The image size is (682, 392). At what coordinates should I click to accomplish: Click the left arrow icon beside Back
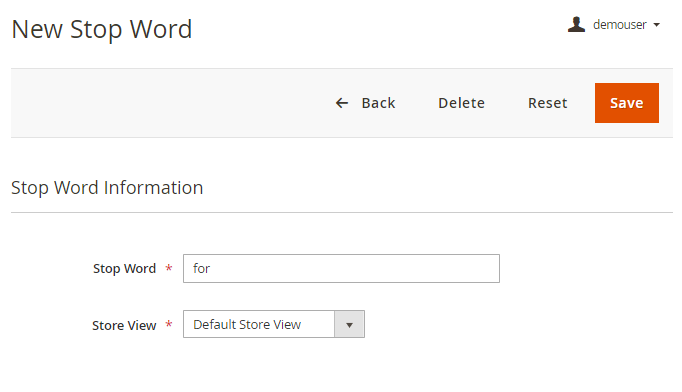342,103
